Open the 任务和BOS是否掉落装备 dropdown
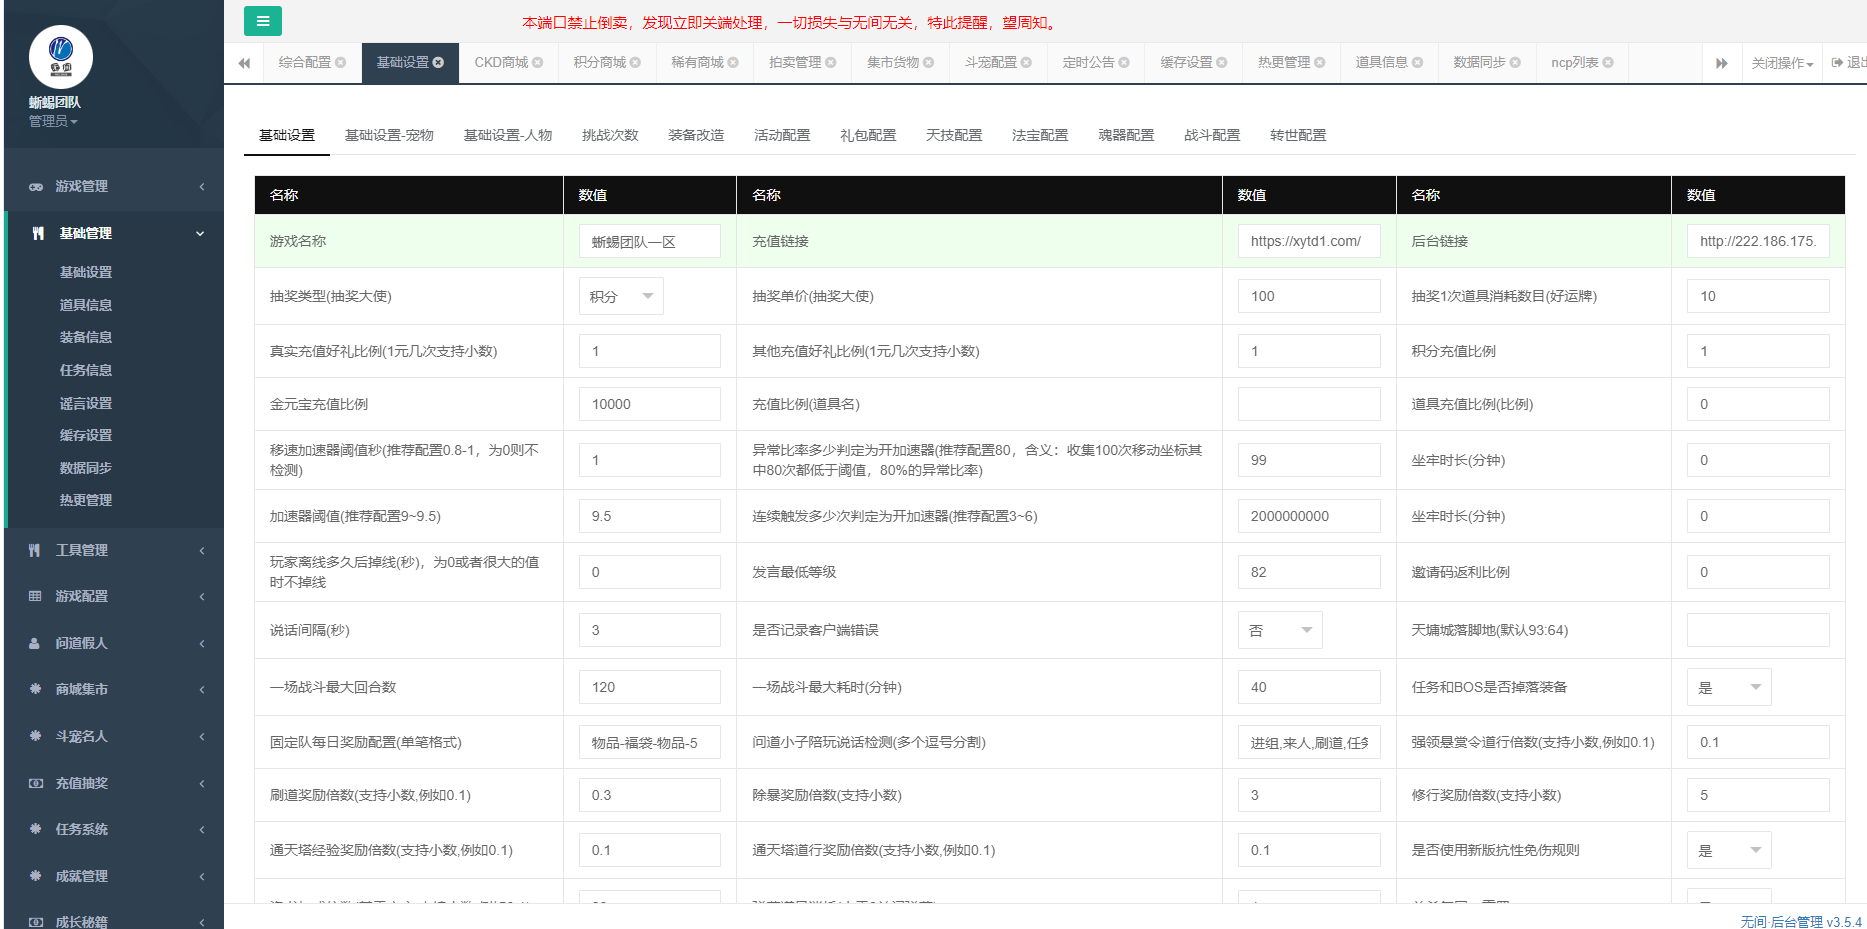The height and width of the screenshot is (929, 1867). [1729, 687]
